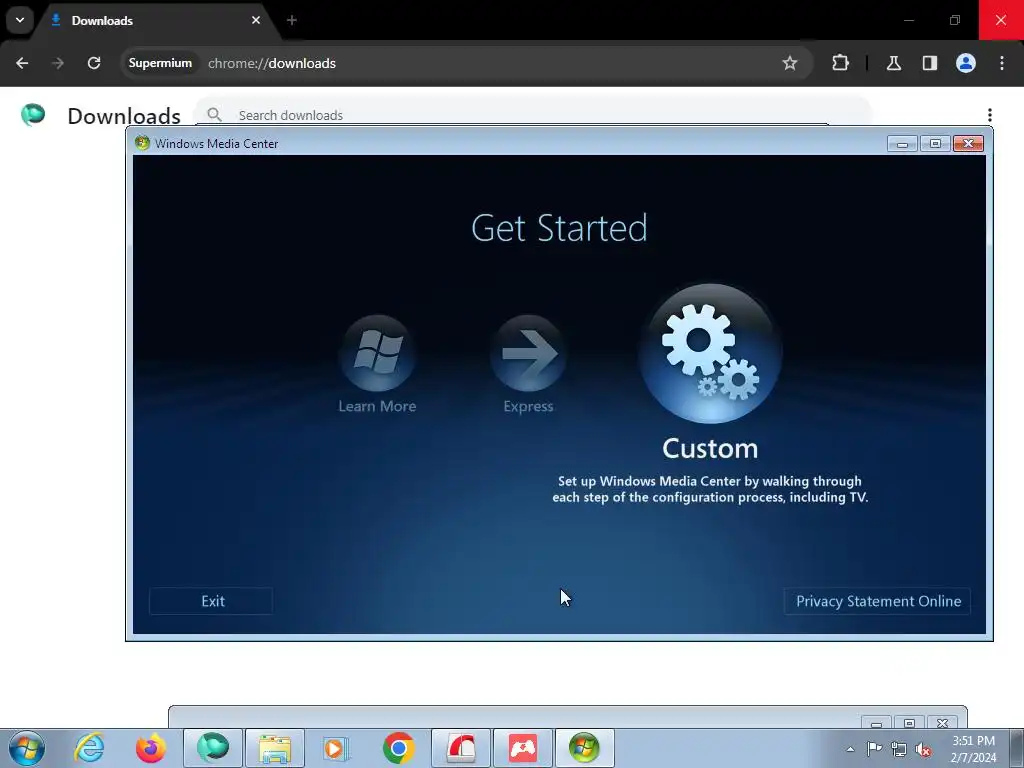Image resolution: width=1024 pixels, height=768 pixels.
Task: Open the Privacy Statement Online link
Action: 878,601
